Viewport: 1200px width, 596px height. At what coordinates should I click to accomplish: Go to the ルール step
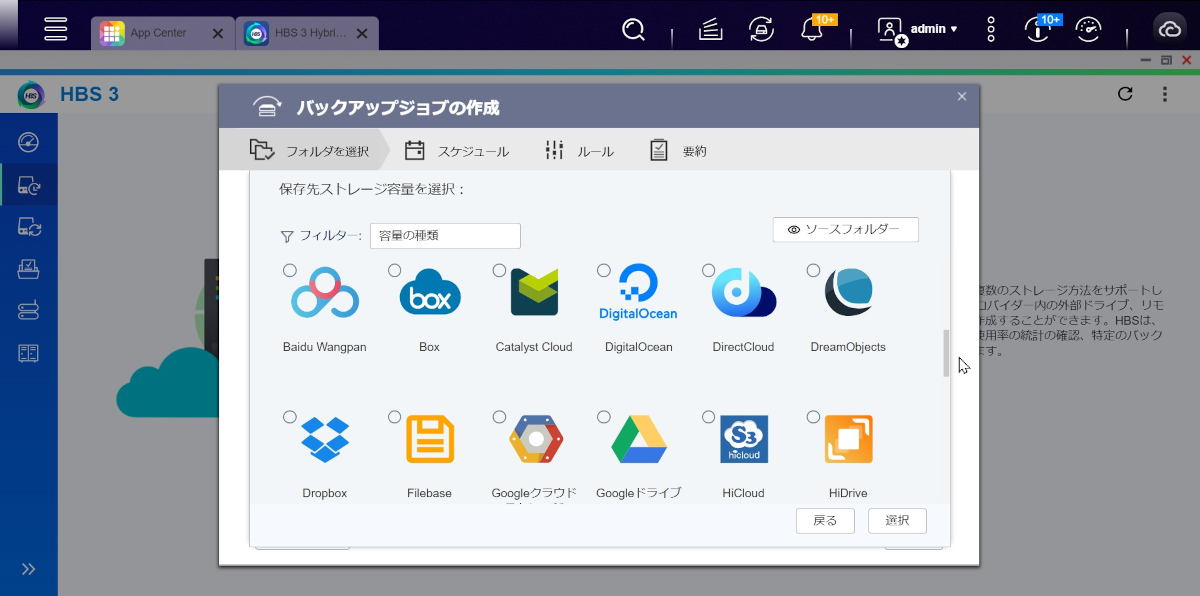tap(579, 151)
